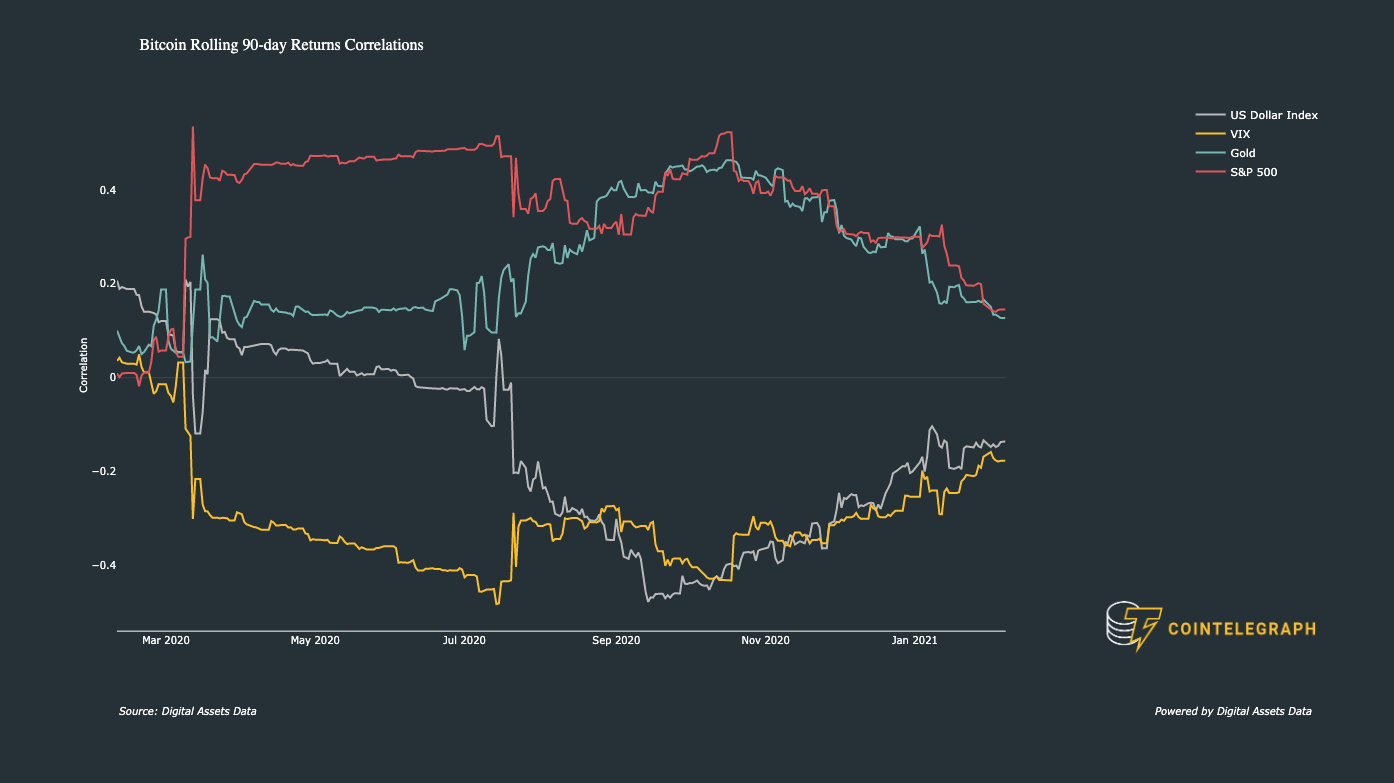Click the Sep 2020 x-axis label
The width and height of the screenshot is (1394, 783).
(616, 640)
